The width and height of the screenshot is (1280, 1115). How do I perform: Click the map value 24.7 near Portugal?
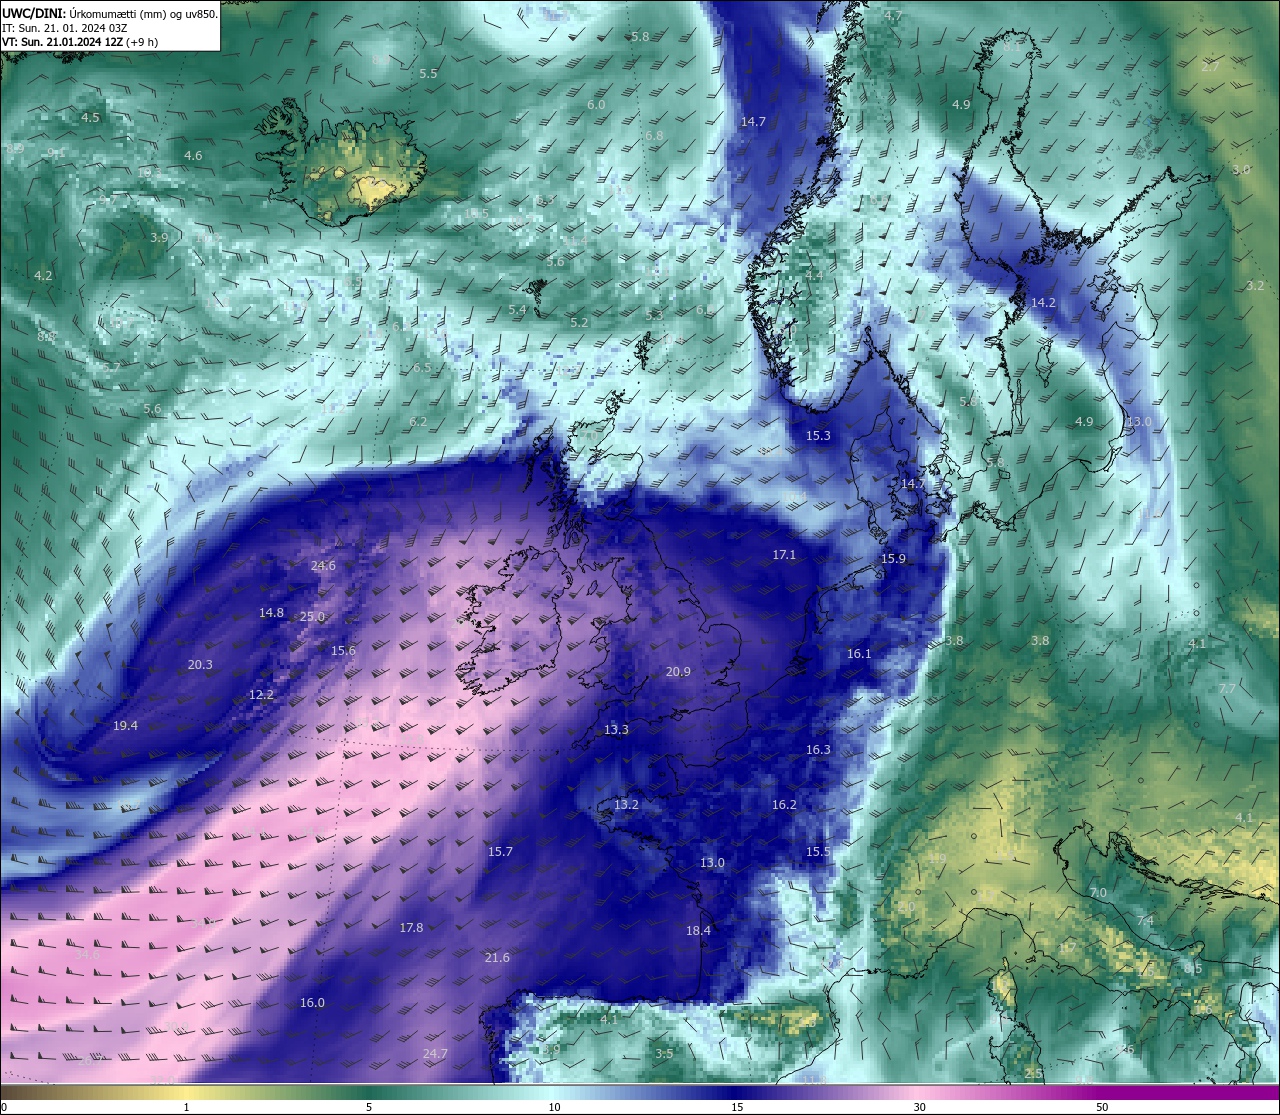pos(435,1053)
